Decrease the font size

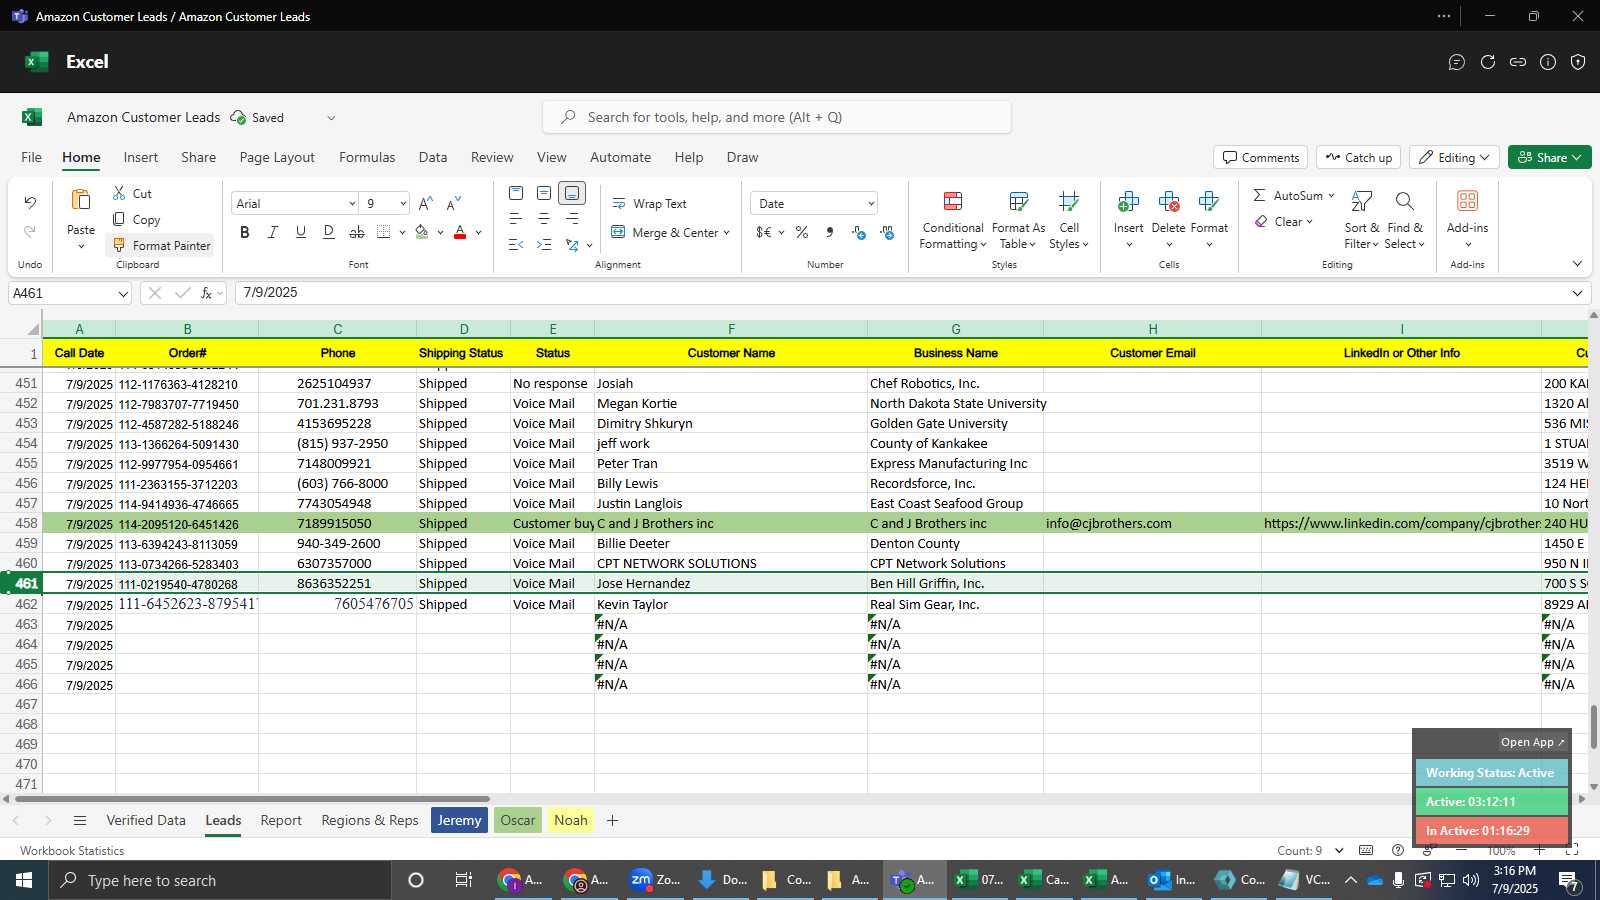coord(454,203)
